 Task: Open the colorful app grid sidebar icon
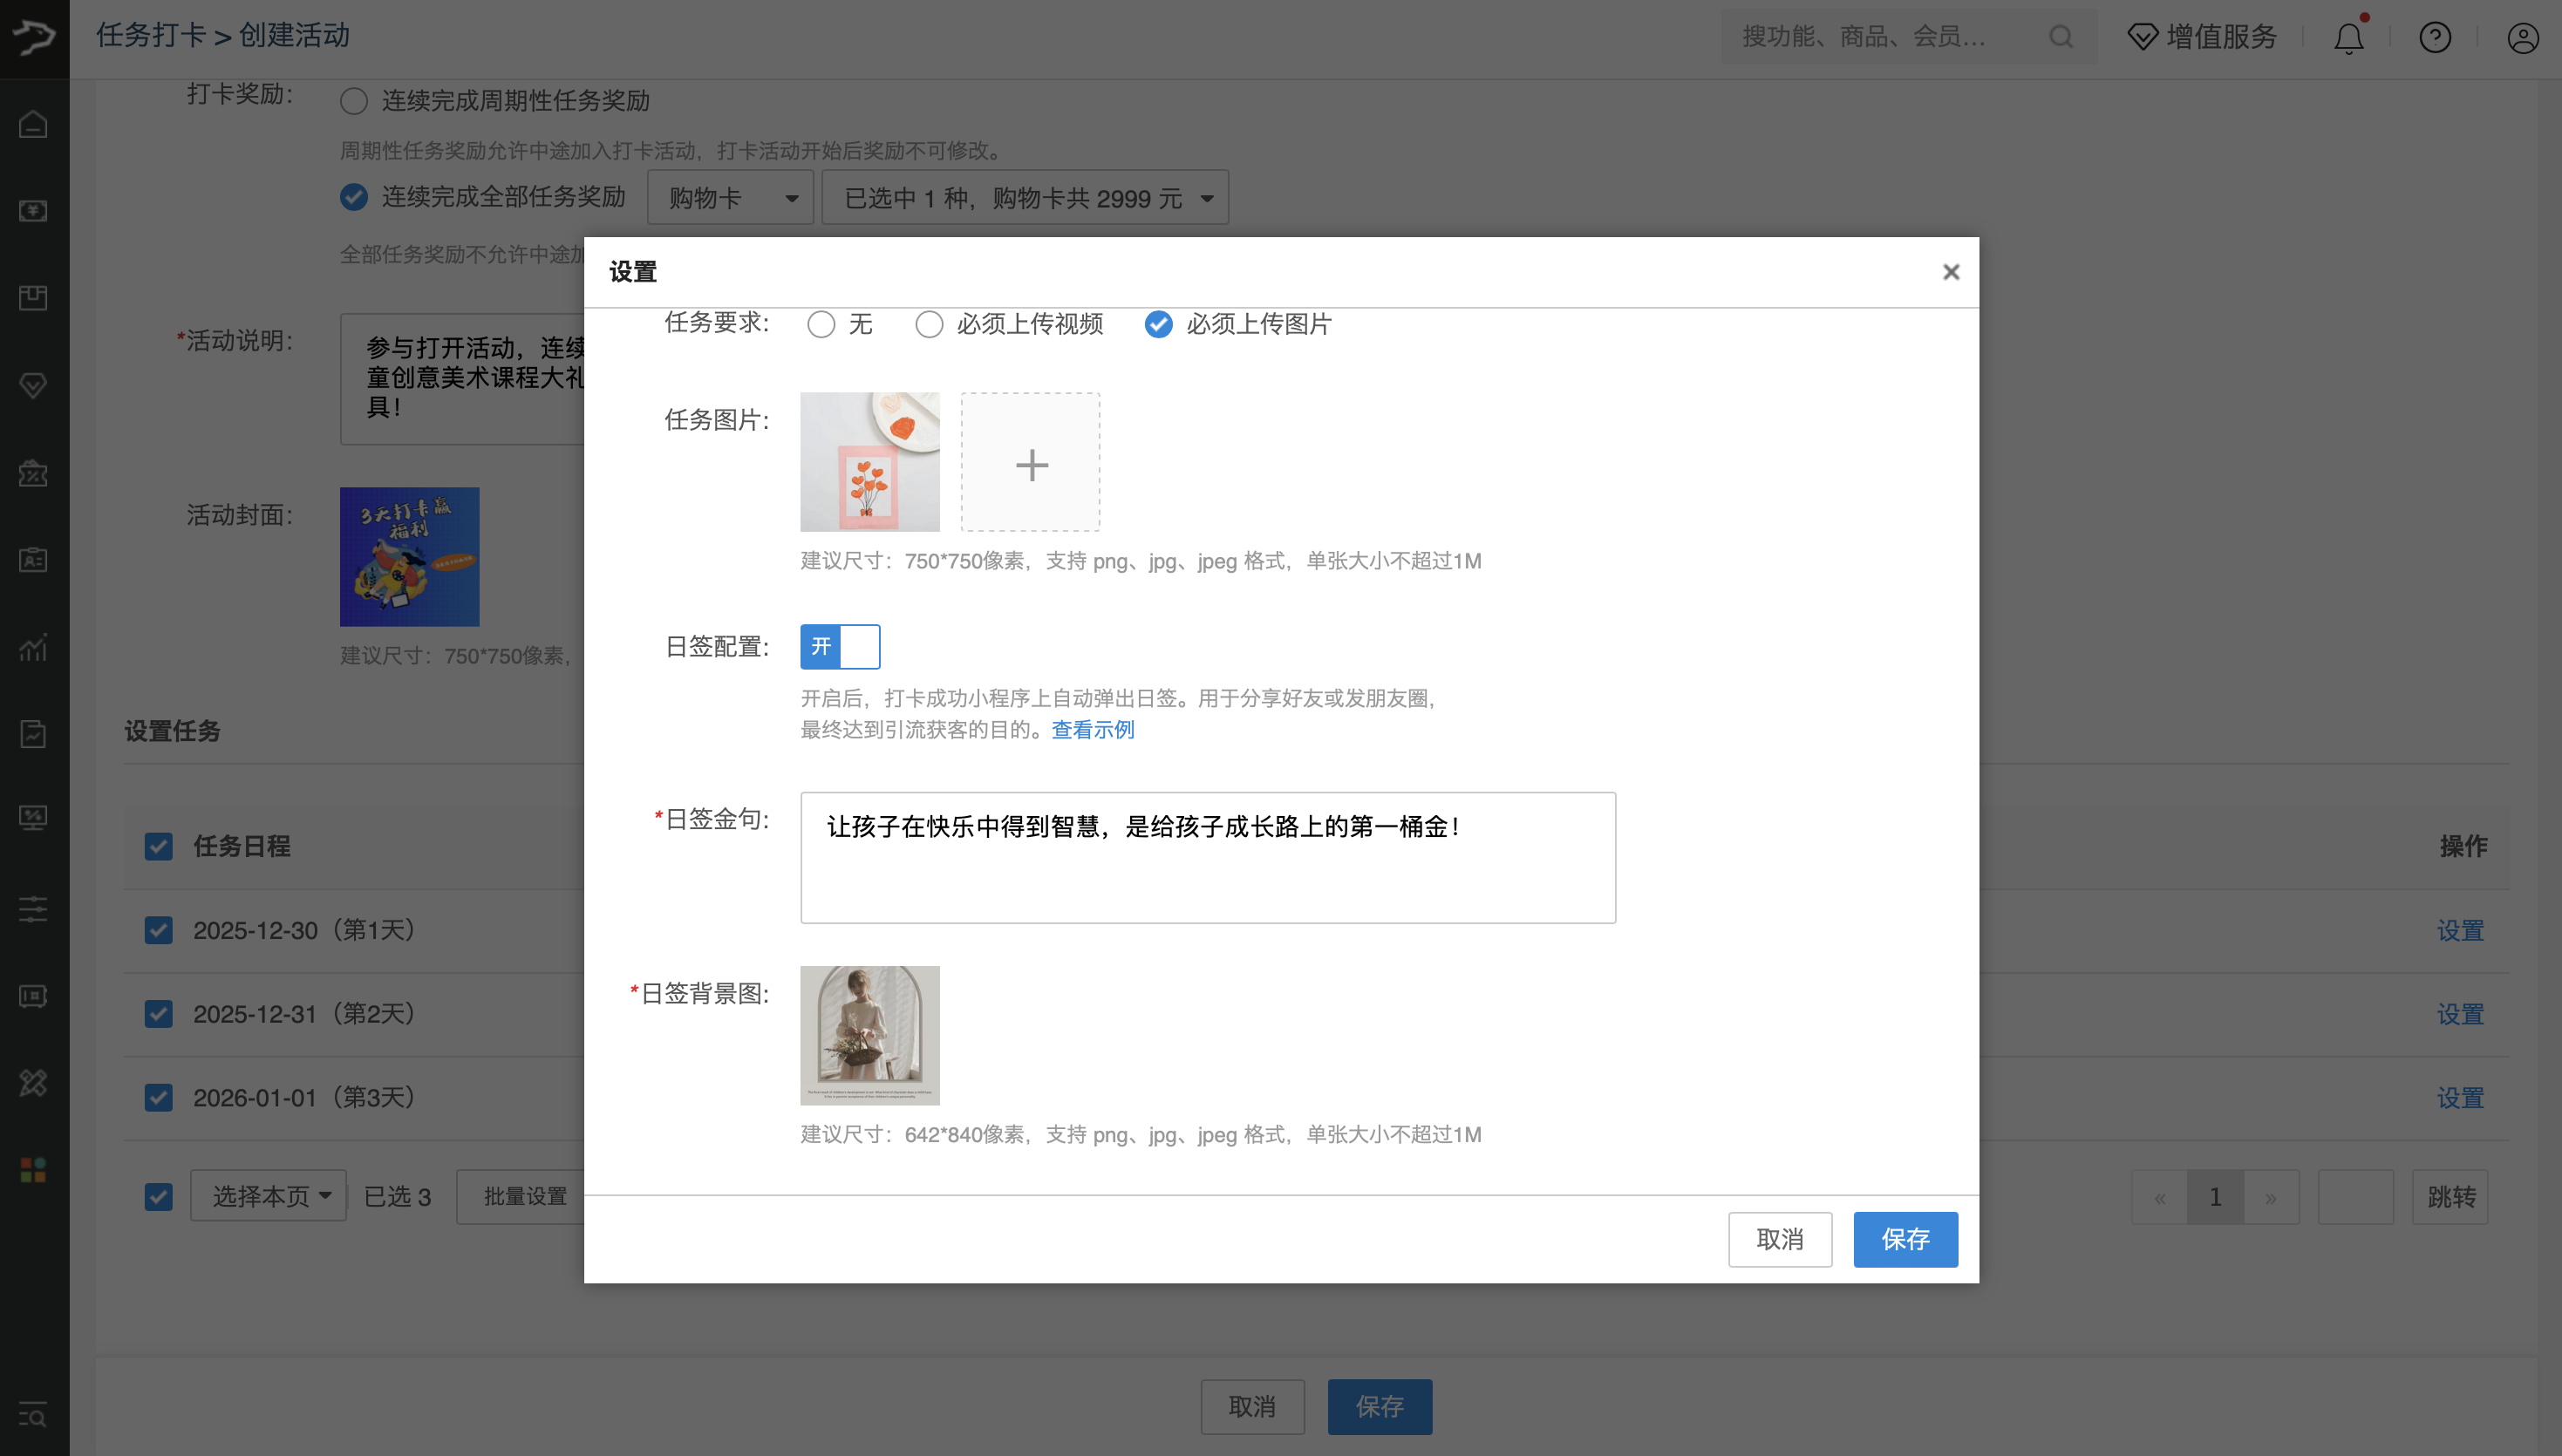pyautogui.click(x=33, y=1170)
